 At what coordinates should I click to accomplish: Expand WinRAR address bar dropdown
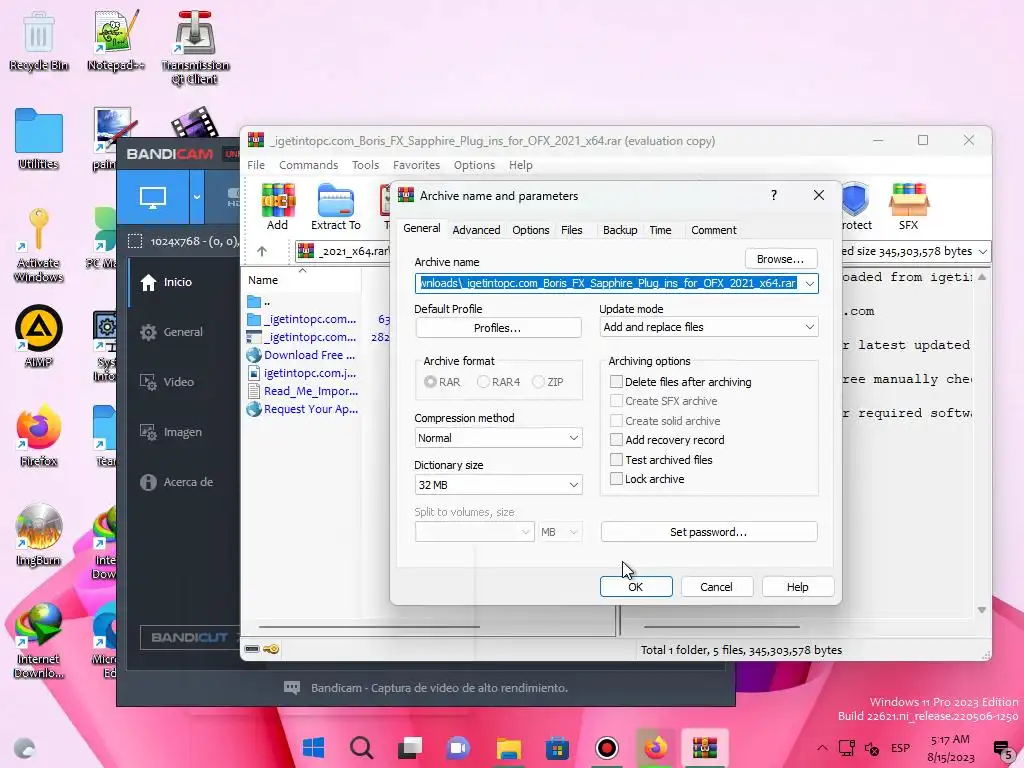tap(983, 251)
